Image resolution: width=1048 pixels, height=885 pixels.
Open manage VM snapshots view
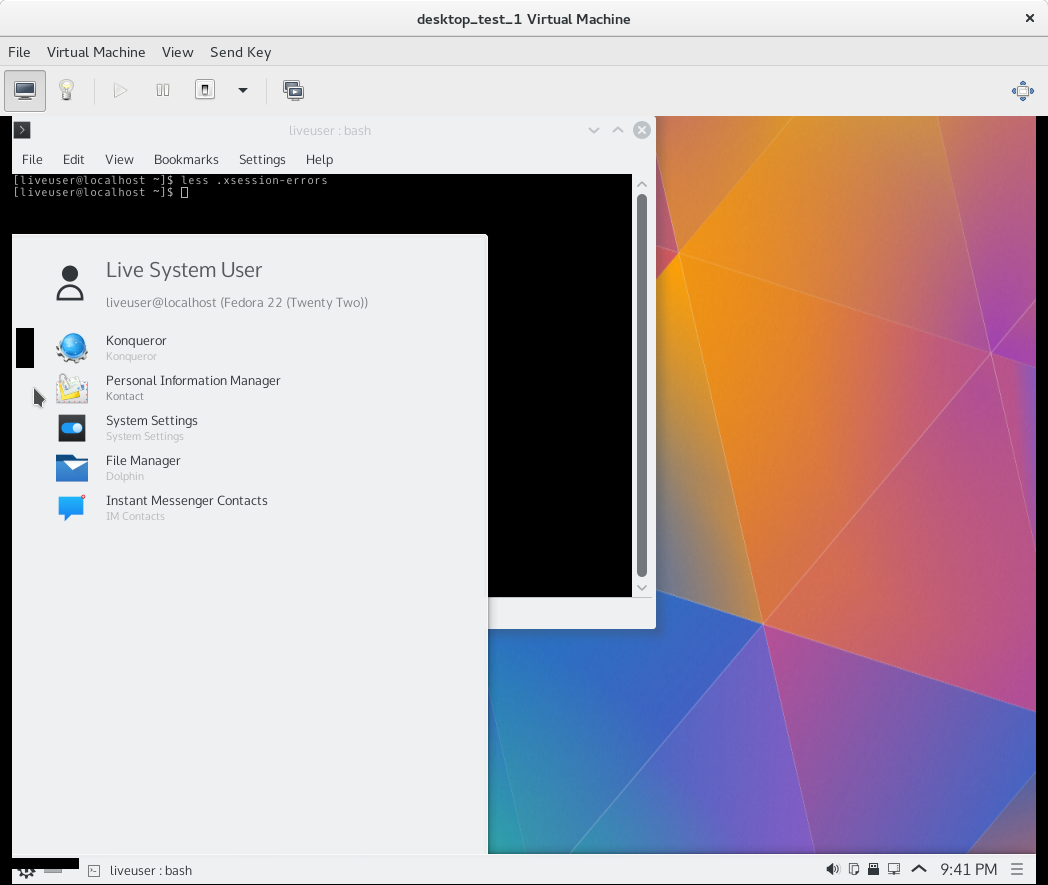tap(293, 90)
